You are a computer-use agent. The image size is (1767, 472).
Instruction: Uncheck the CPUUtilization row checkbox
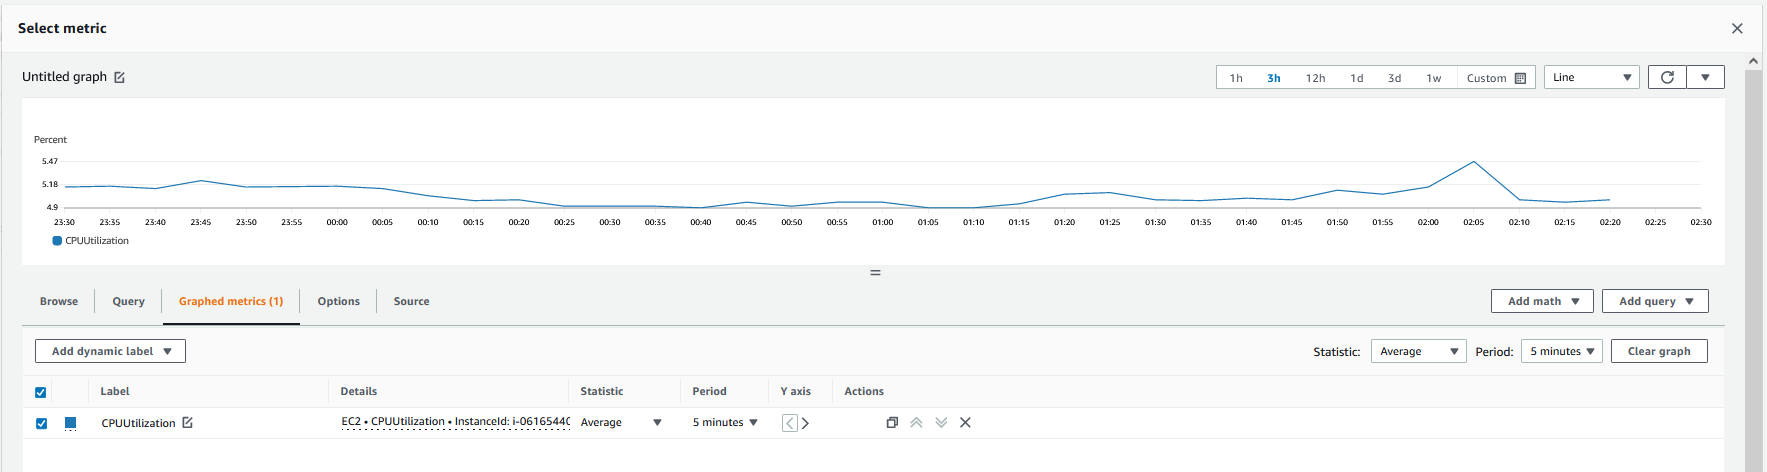(x=41, y=423)
